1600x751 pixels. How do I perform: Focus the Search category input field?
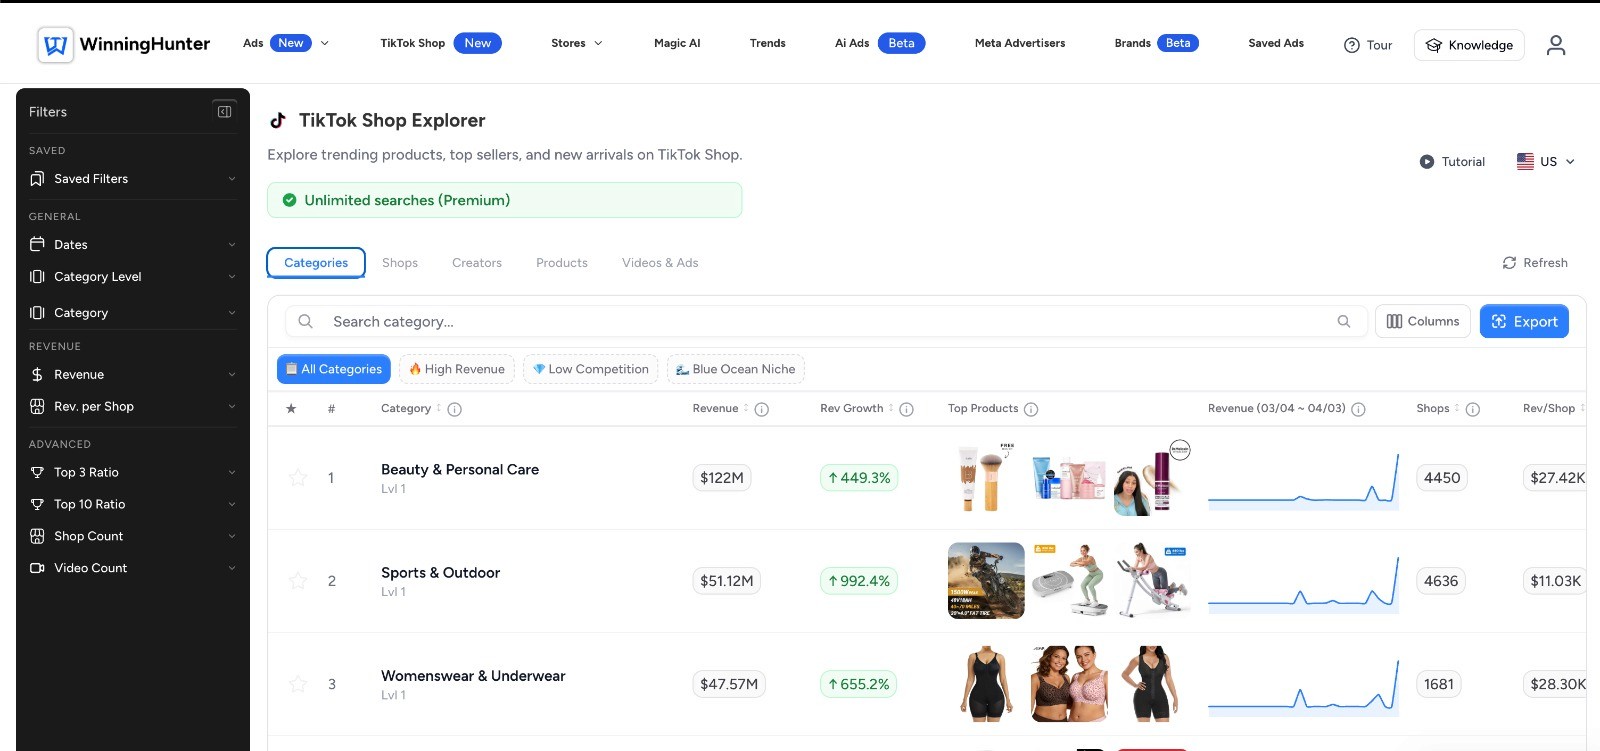click(827, 322)
